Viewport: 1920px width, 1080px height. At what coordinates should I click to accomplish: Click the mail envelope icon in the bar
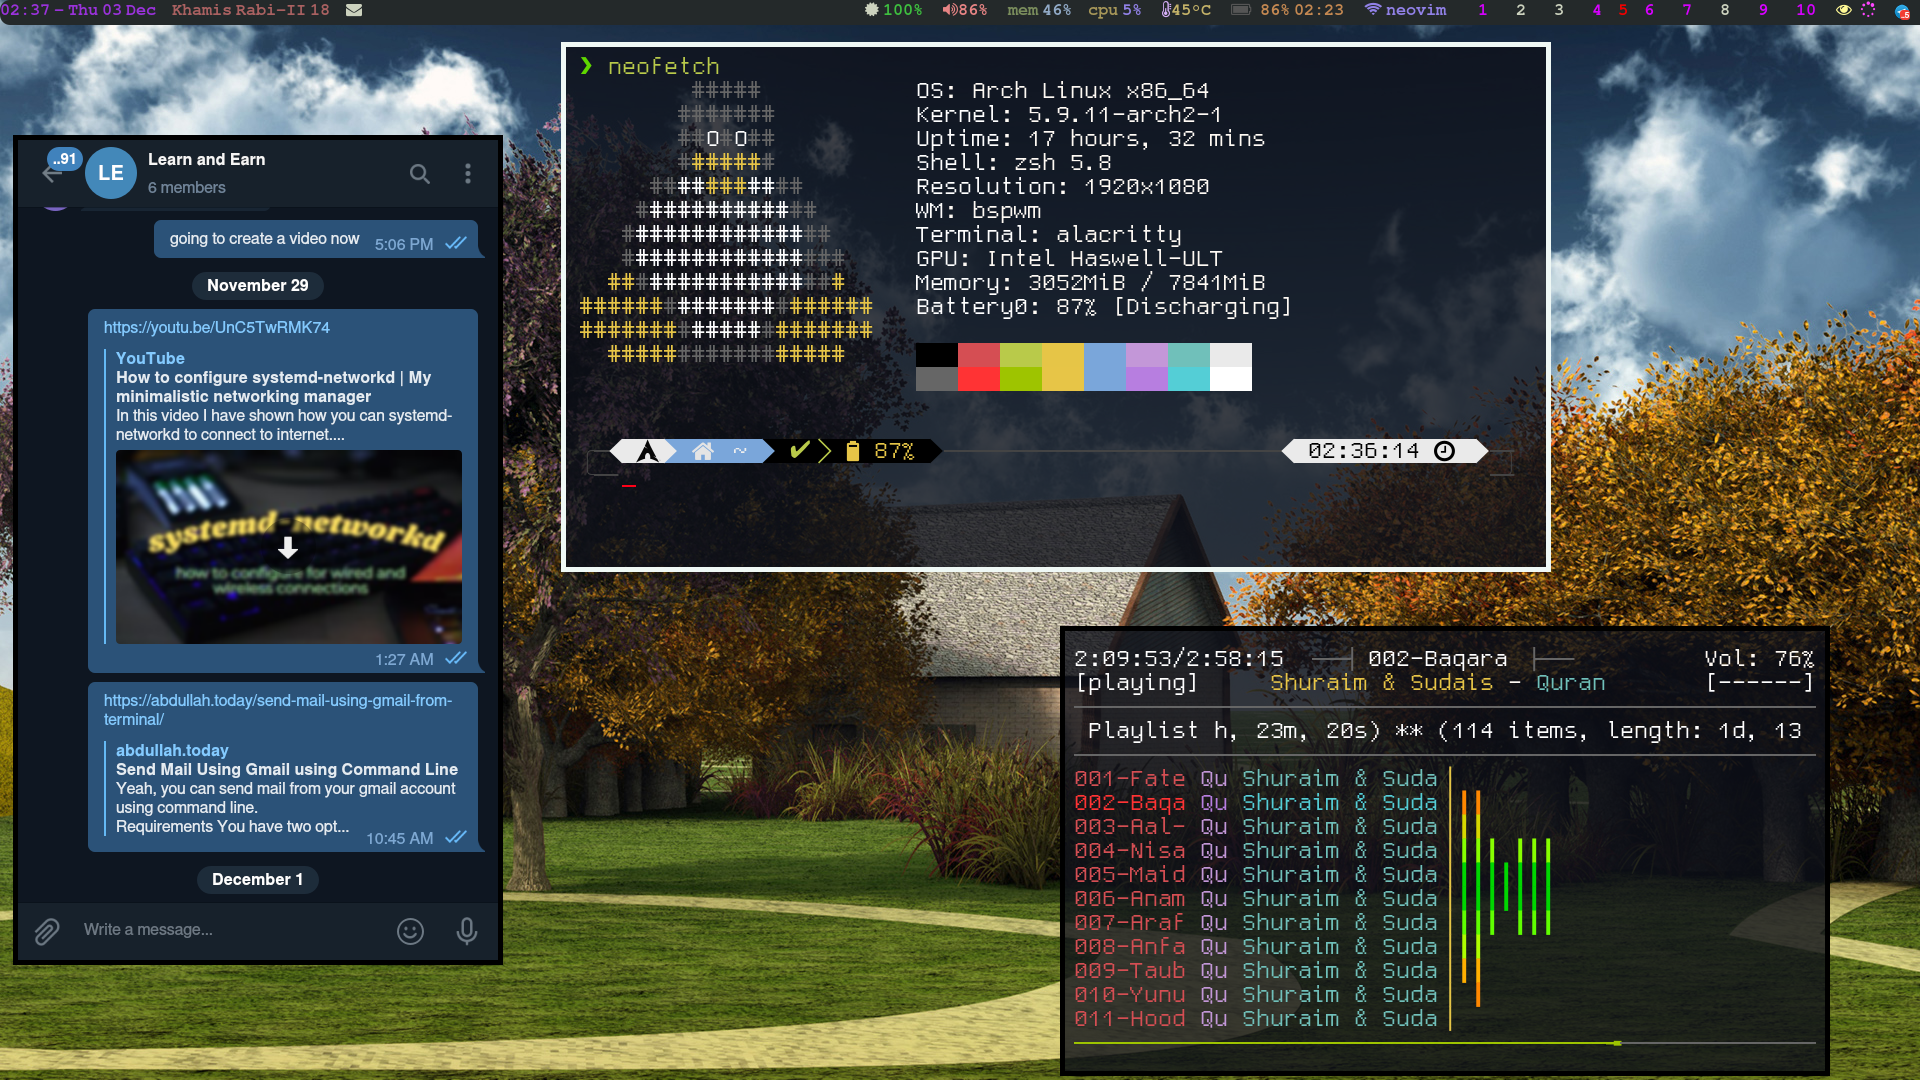[354, 10]
